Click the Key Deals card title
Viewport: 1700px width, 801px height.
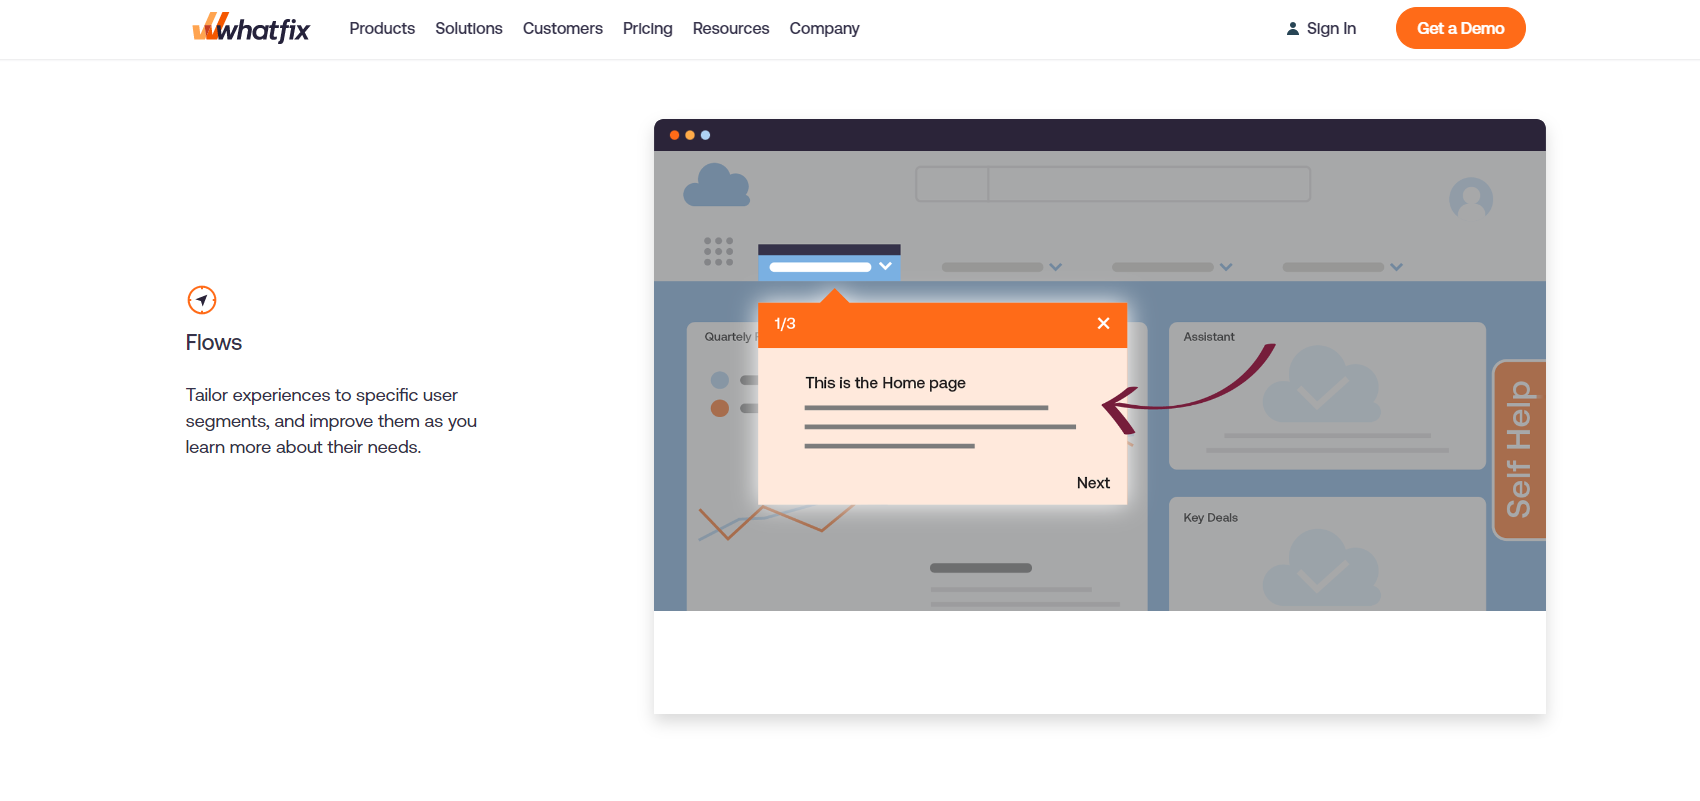tap(1210, 518)
